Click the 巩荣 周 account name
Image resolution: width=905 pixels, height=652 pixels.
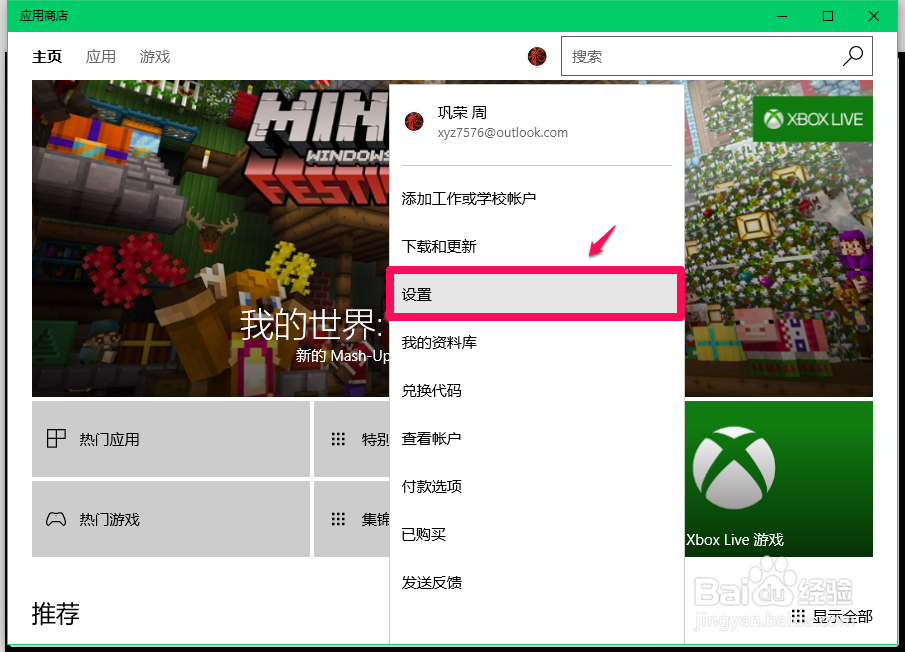pyautogui.click(x=462, y=113)
